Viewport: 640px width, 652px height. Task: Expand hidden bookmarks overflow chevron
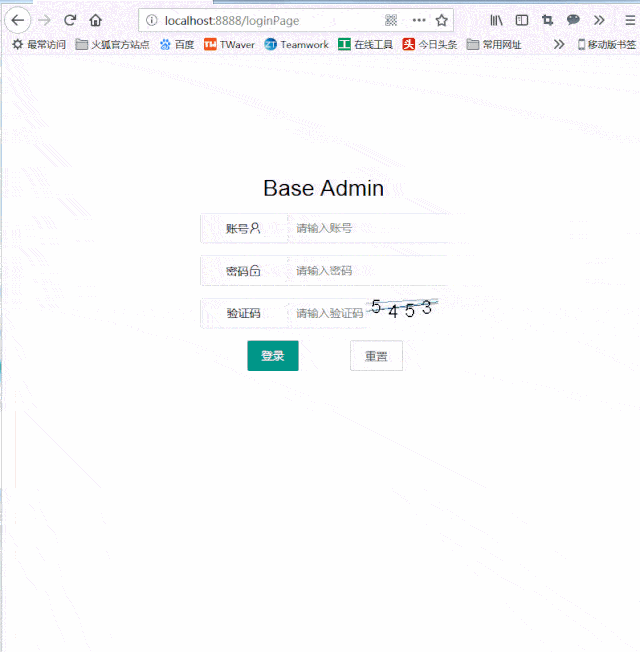tap(559, 44)
